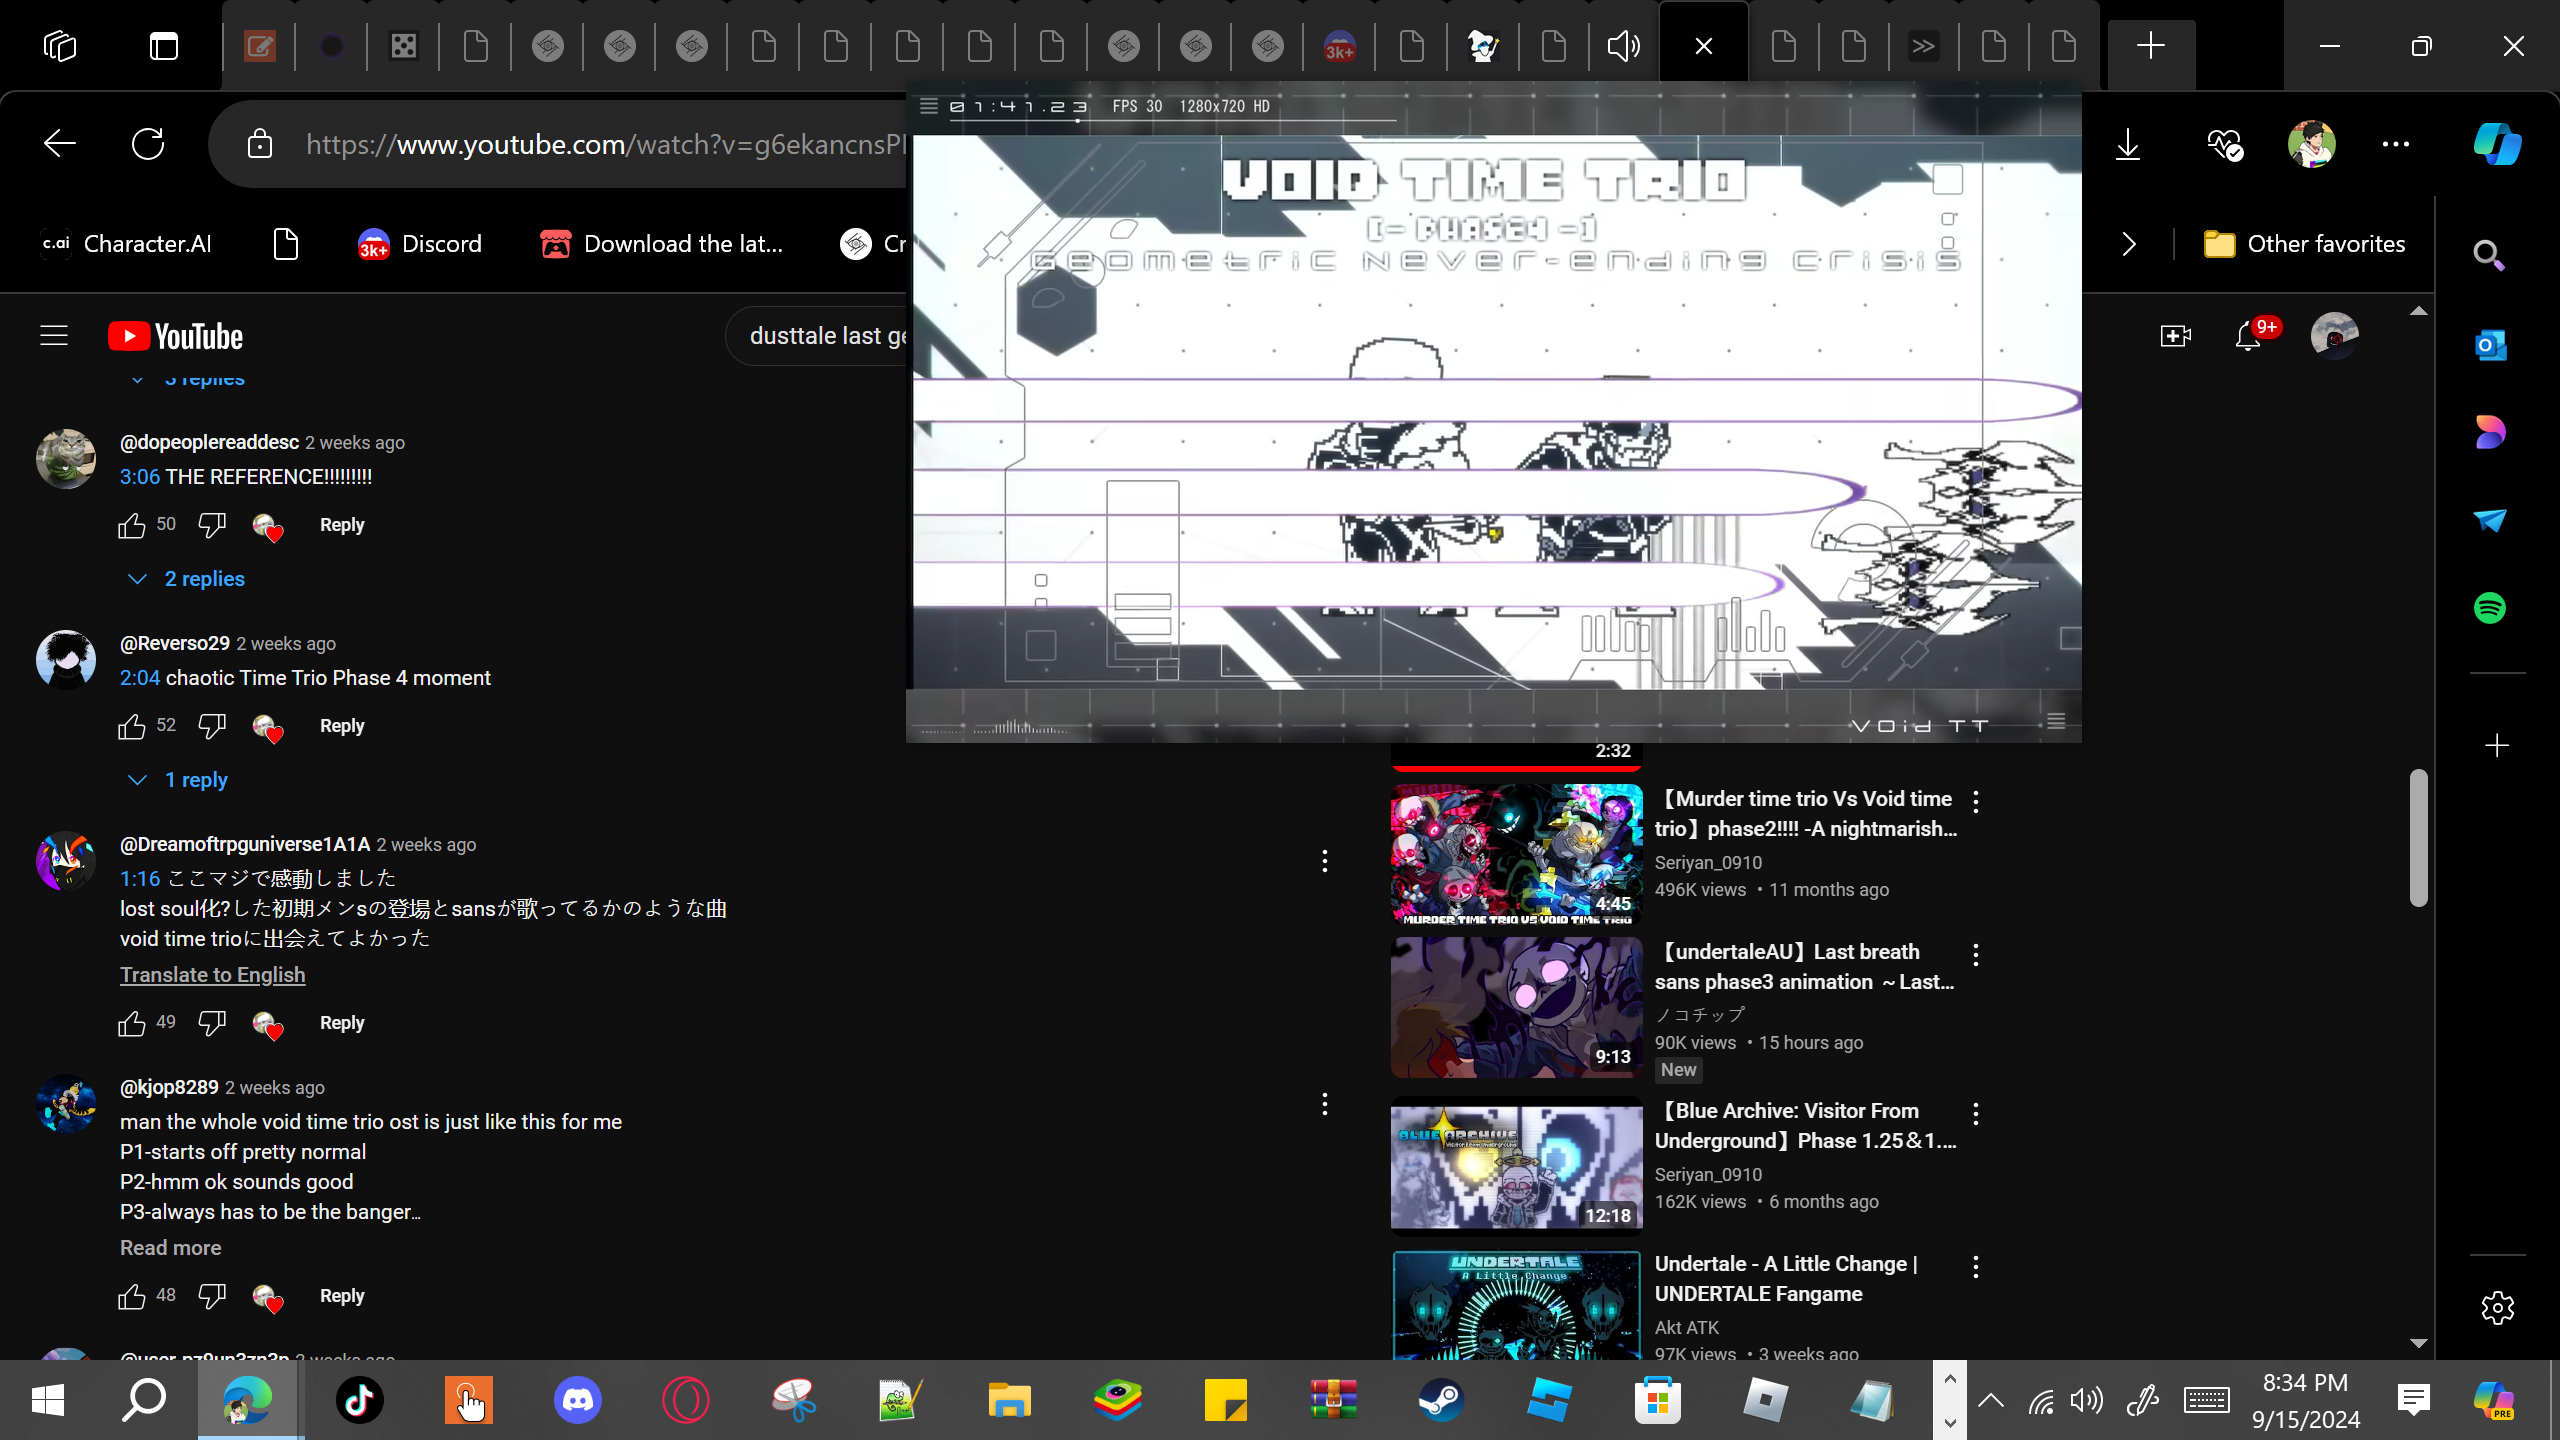
Task: Like the comment by @dopeoplereaddesc
Action: click(x=132, y=525)
